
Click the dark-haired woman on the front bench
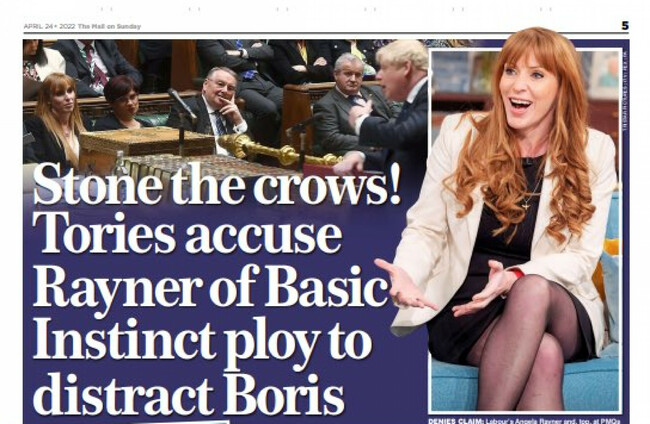(122, 103)
